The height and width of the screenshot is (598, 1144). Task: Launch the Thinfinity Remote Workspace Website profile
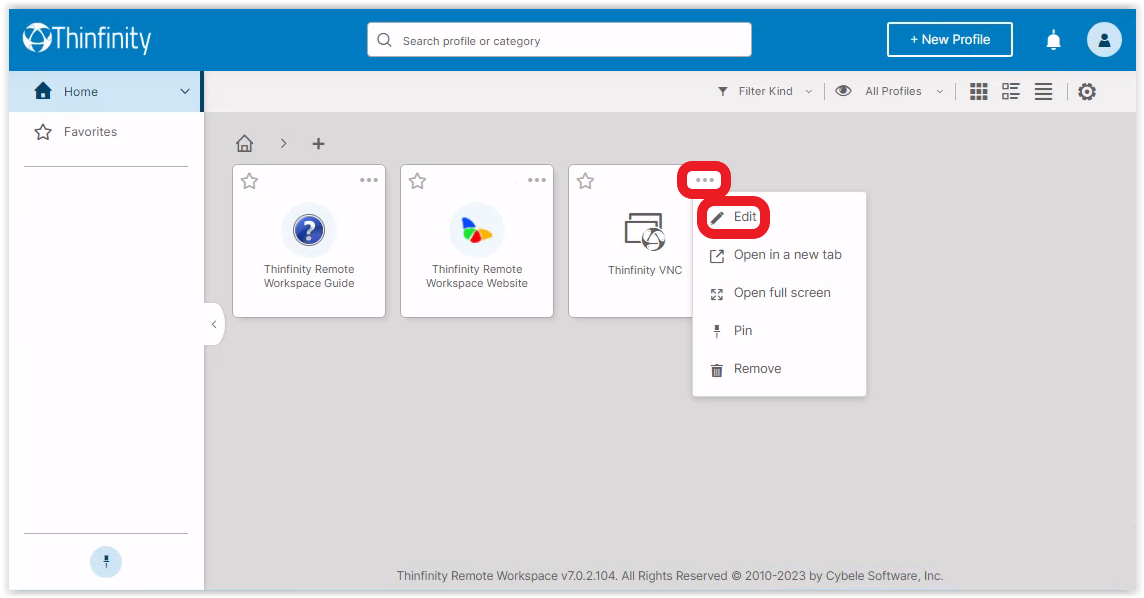[476, 241]
